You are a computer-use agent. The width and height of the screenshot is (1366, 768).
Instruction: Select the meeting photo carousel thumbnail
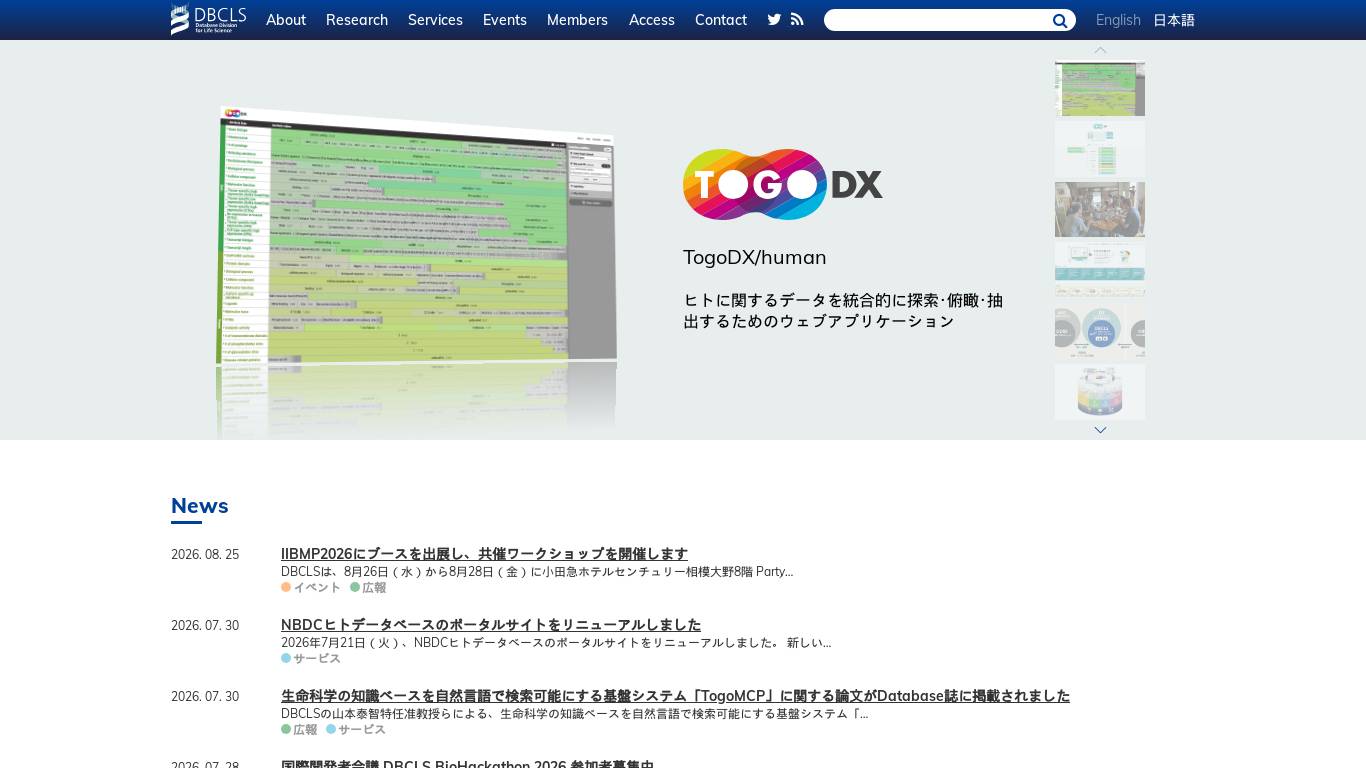tap(1100, 209)
